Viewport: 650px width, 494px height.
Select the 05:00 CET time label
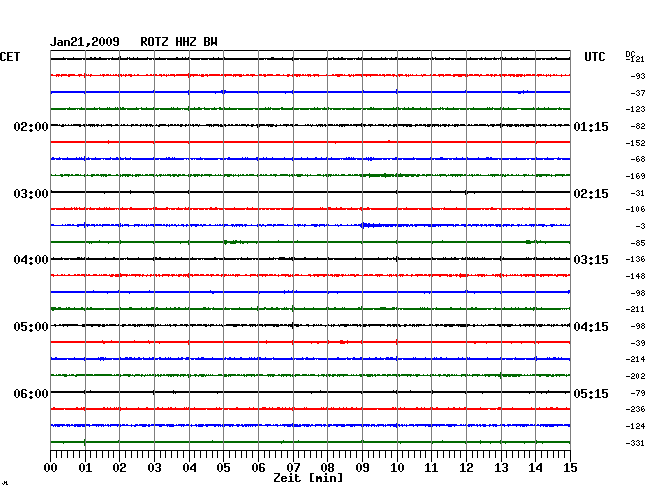pyautogui.click(x=31, y=327)
